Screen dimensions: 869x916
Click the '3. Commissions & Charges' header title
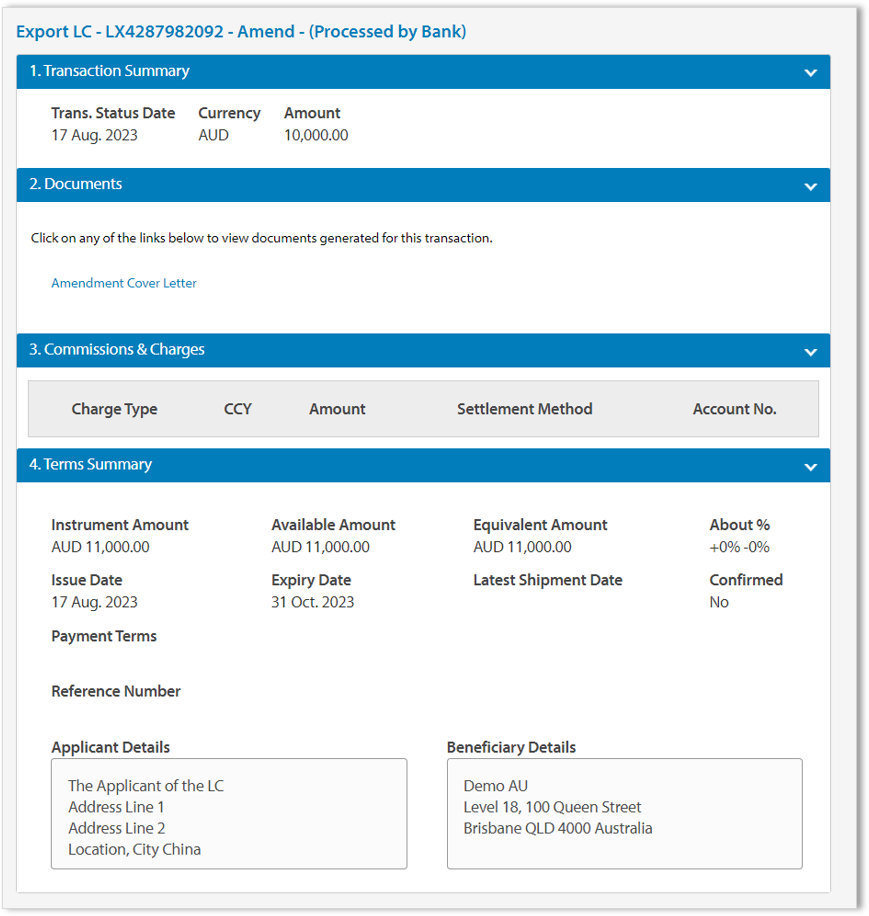[117, 349]
